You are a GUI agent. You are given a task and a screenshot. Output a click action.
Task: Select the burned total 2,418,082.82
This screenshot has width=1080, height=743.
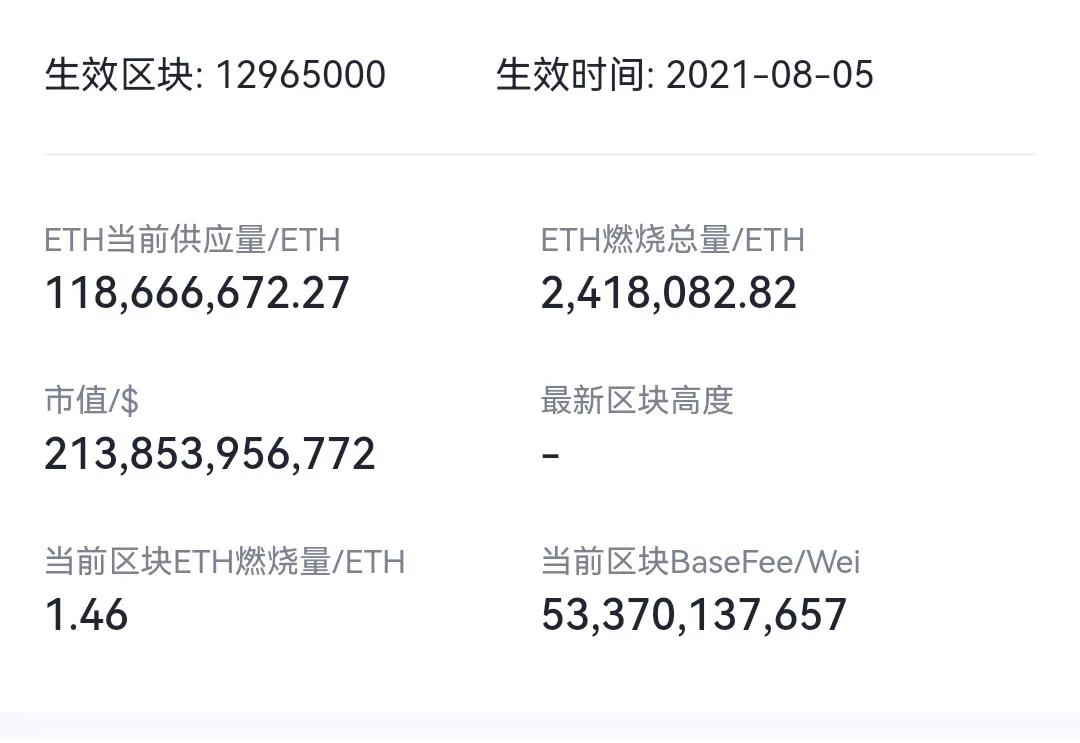(x=669, y=293)
